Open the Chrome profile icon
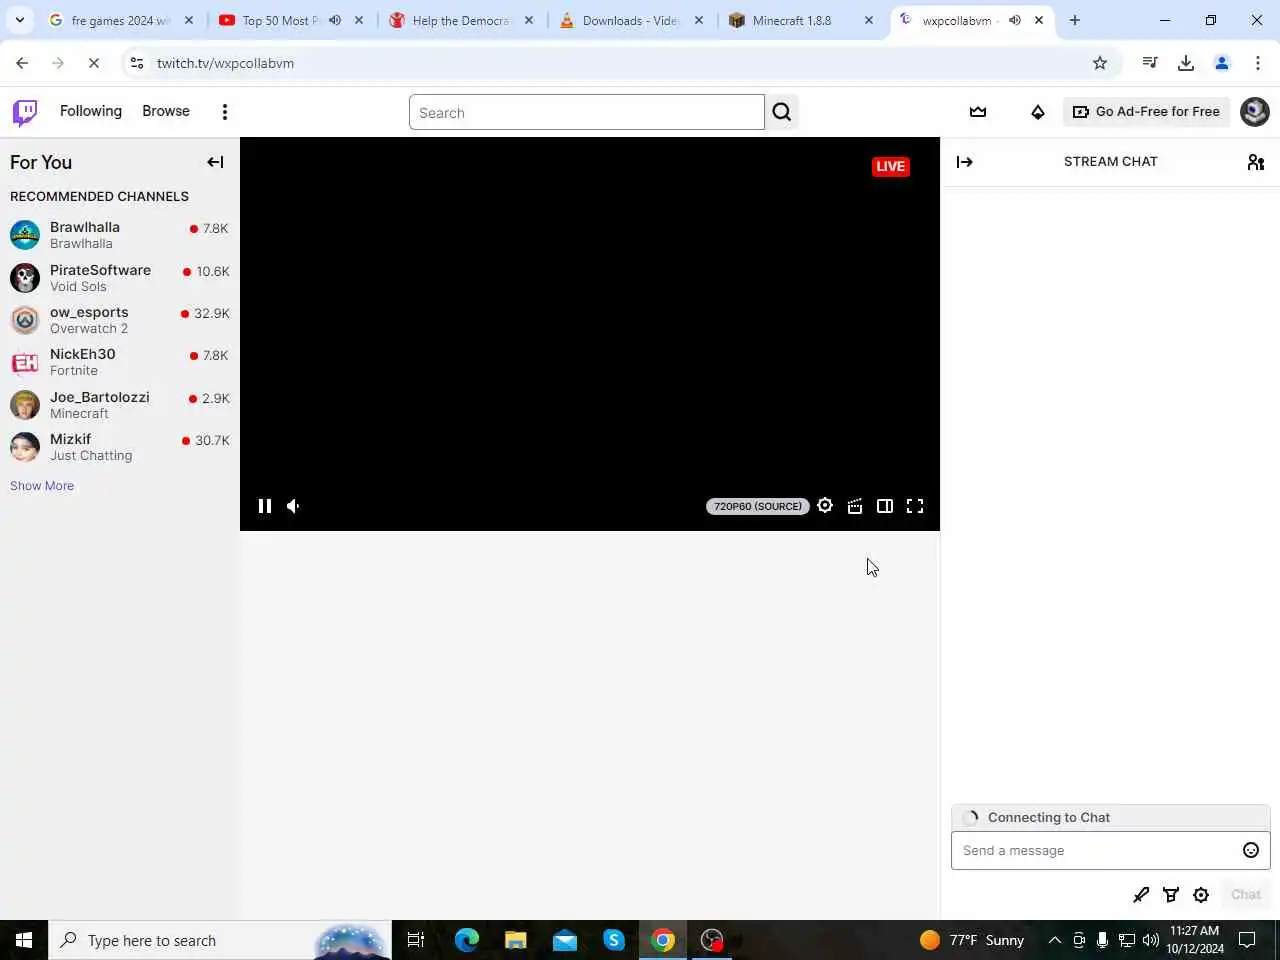Viewport: 1280px width, 960px height. pos(1222,63)
